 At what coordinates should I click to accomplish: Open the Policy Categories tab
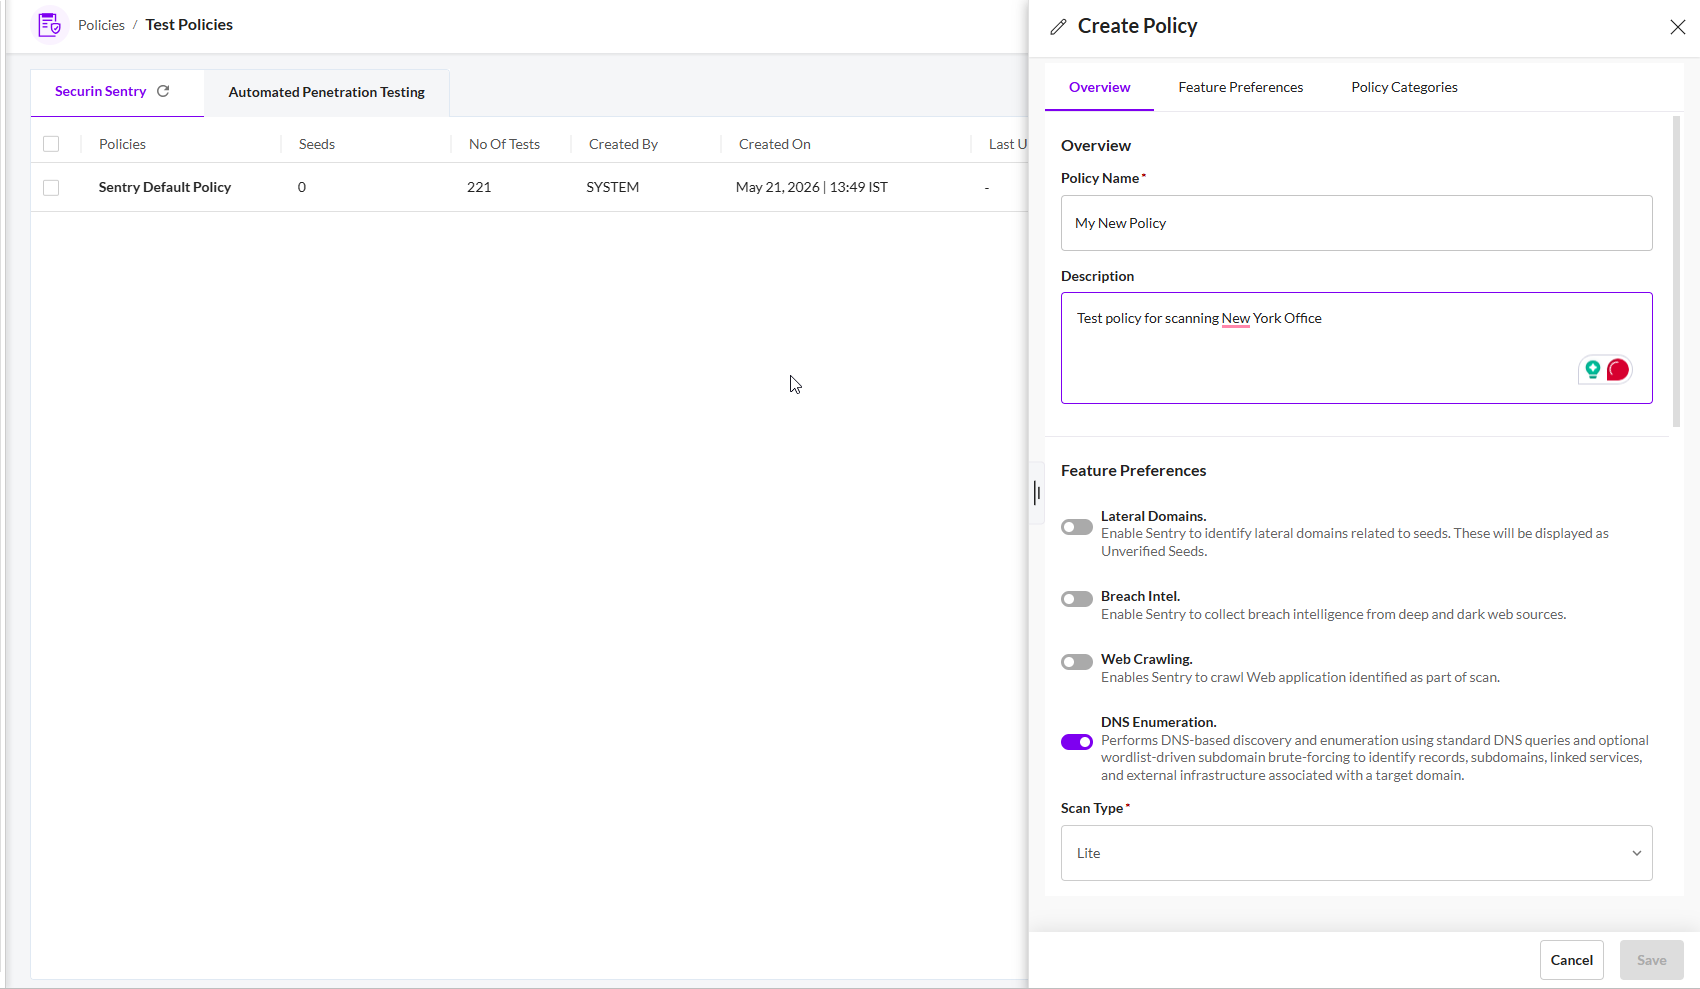(x=1404, y=87)
